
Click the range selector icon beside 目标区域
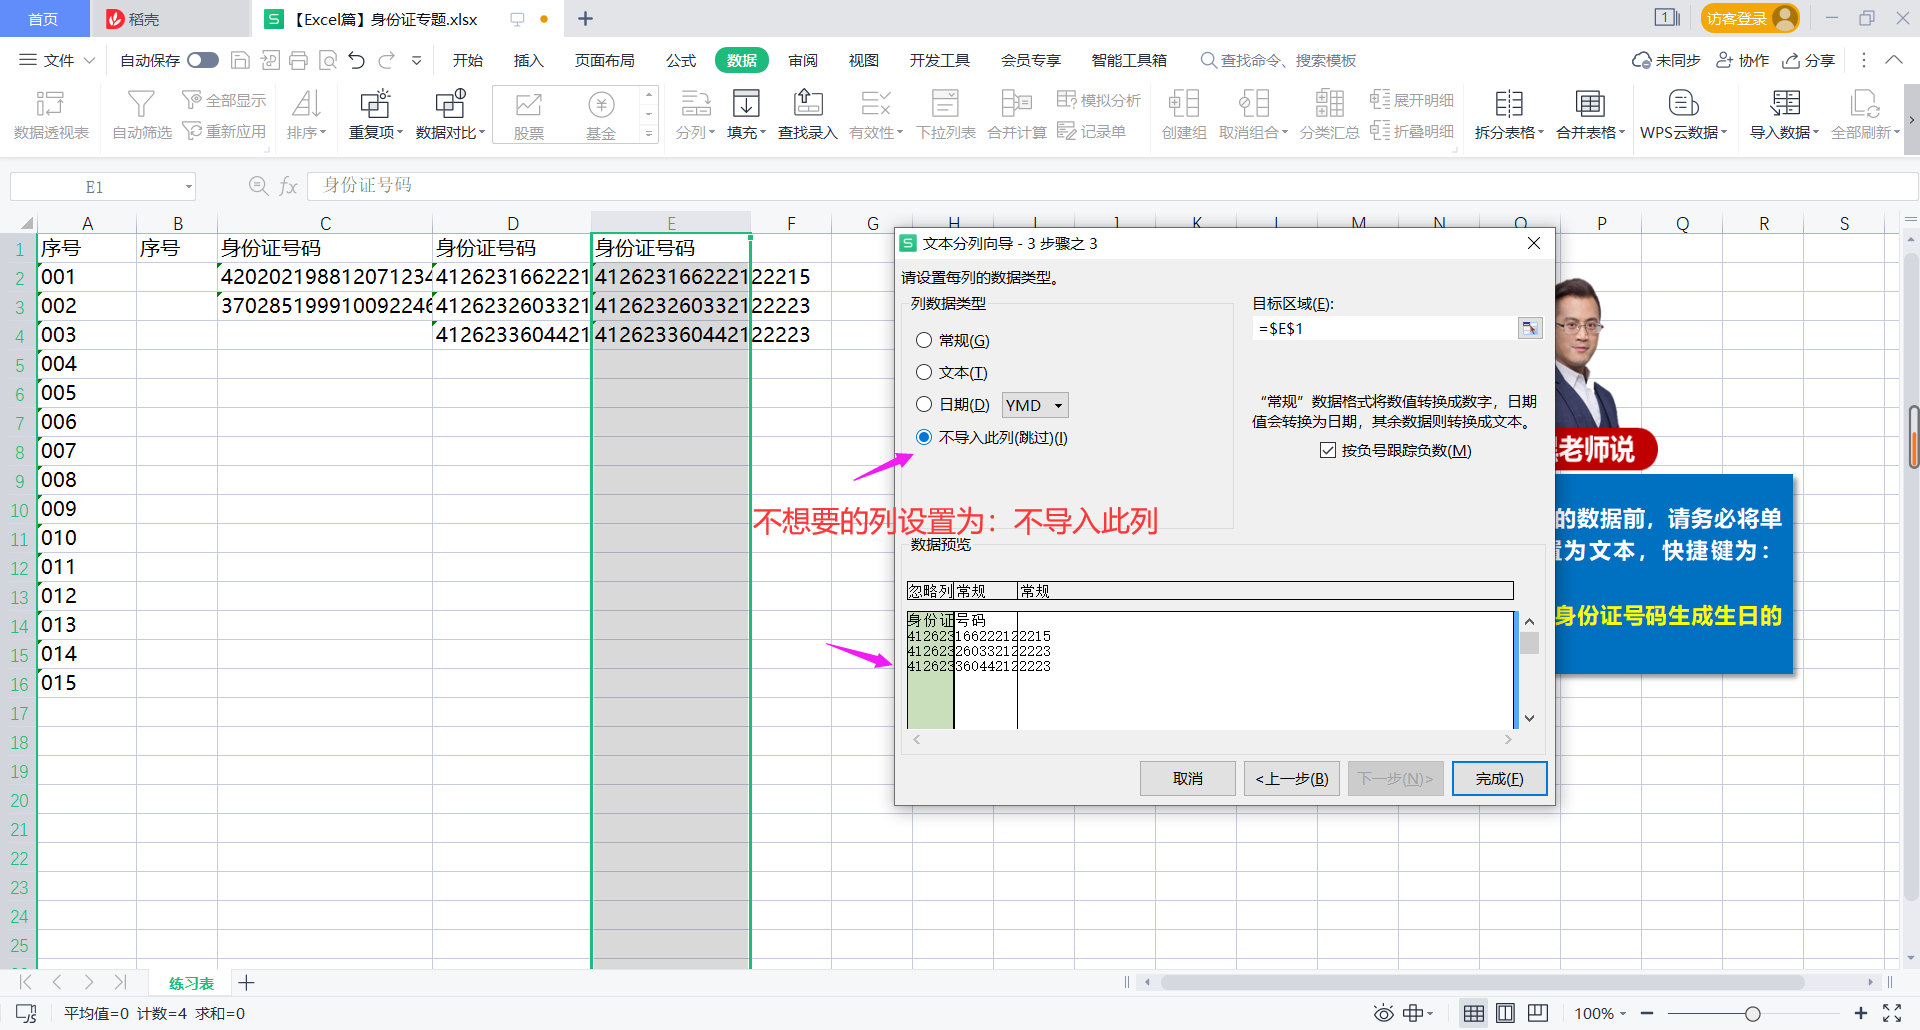click(1530, 328)
